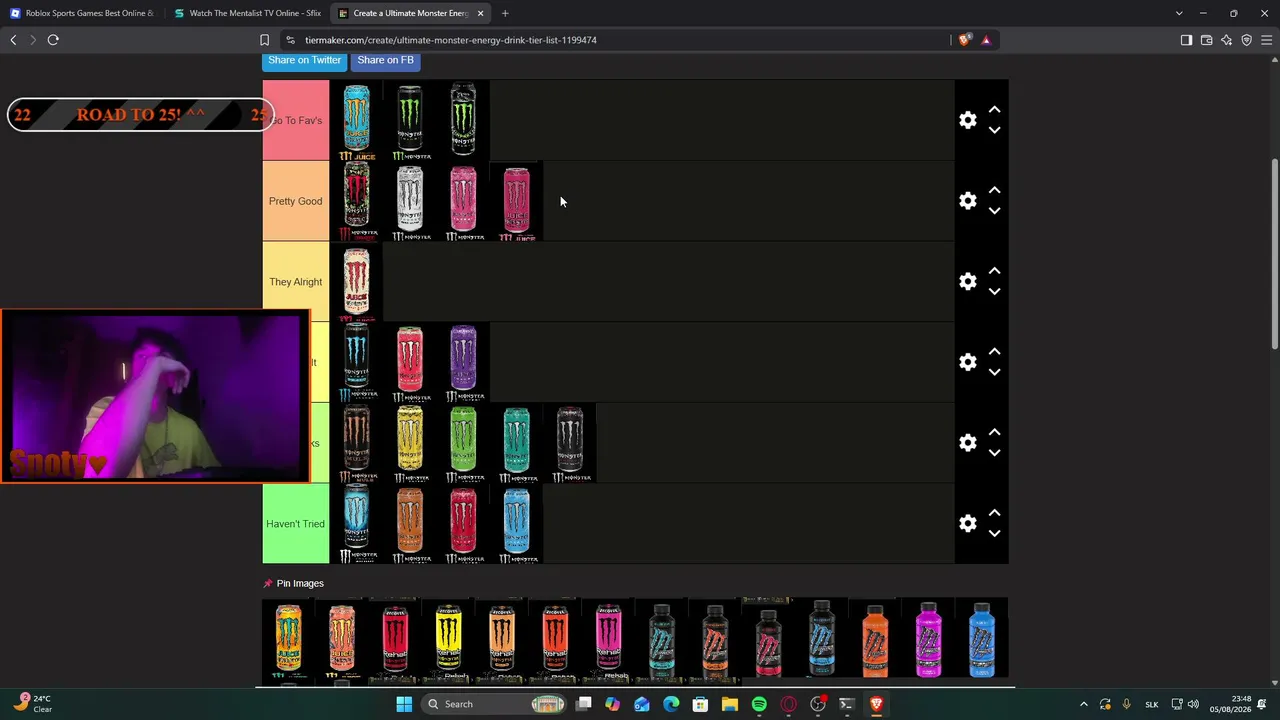Move Haven't Tried tier up
This screenshot has width=1280, height=720.
pyautogui.click(x=994, y=513)
